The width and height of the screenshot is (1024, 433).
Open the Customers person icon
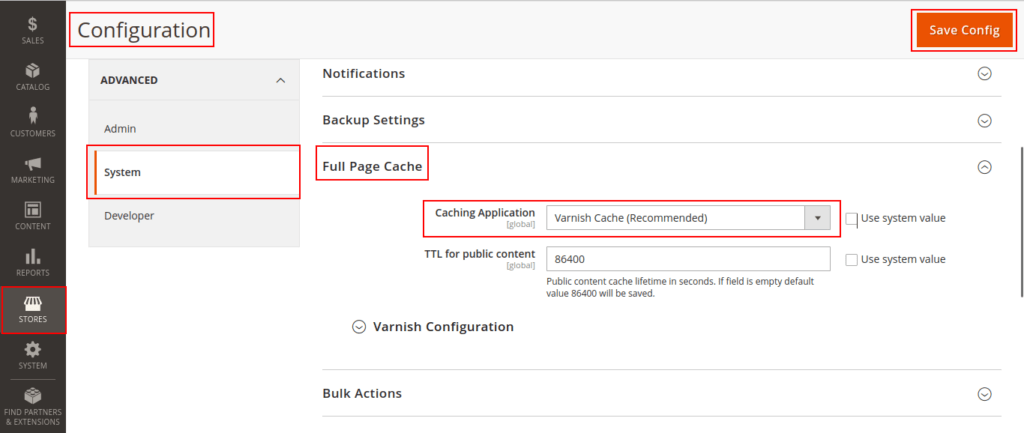coord(33,115)
